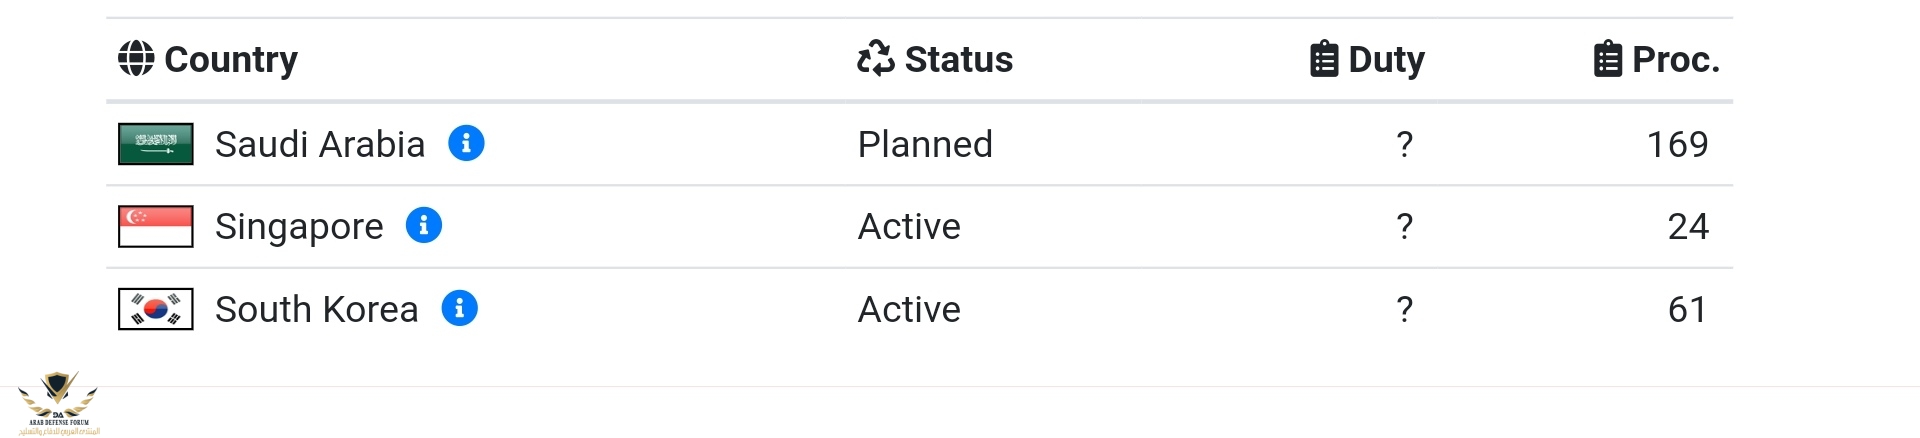Click the Singapore flag icon

pos(156,226)
